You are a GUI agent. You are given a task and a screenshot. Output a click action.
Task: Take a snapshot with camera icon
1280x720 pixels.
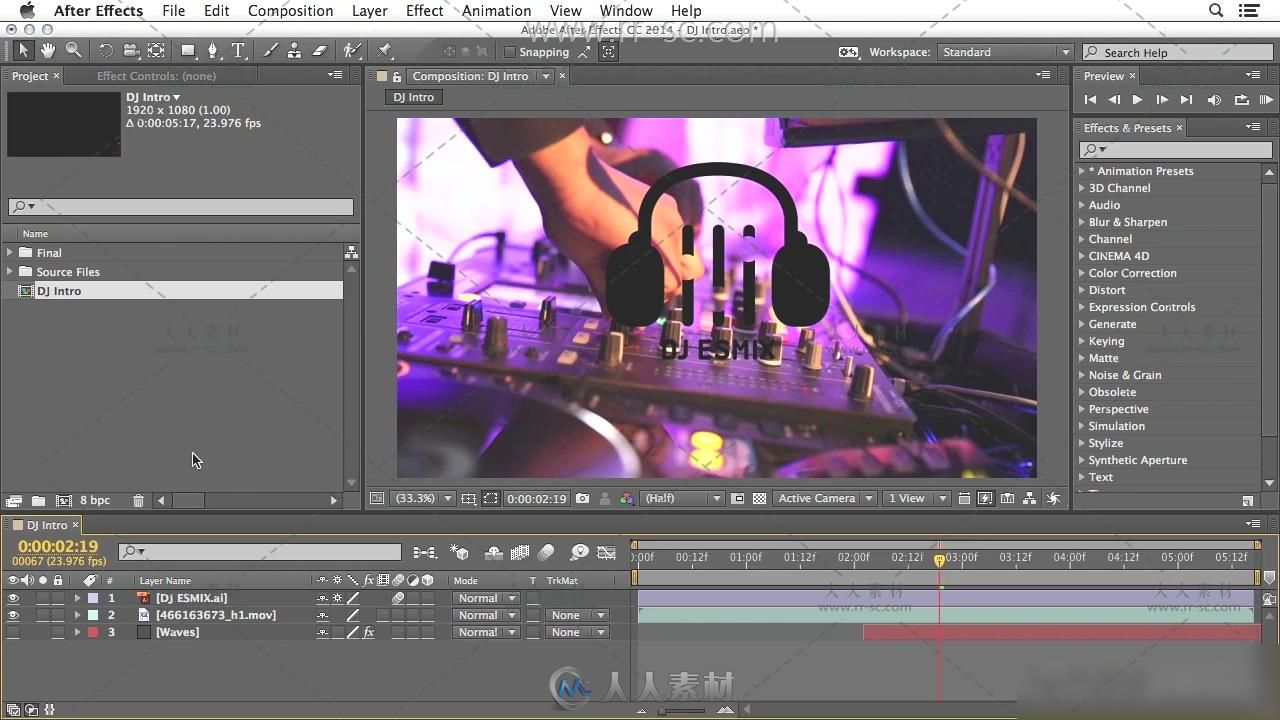583,498
